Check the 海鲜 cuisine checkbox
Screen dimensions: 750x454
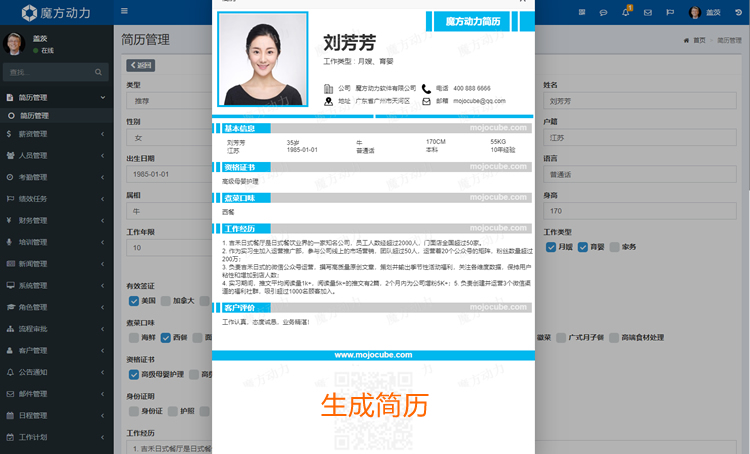[134, 338]
